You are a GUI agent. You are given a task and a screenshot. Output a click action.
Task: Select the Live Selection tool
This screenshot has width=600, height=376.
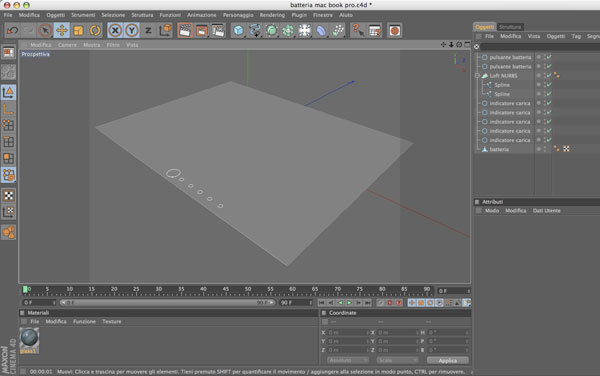coord(45,30)
